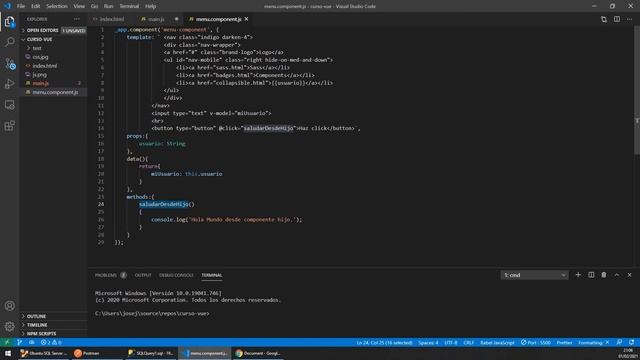The width and height of the screenshot is (640, 360).
Task: Kill the terminal with trash icon
Action: click(x=604, y=275)
